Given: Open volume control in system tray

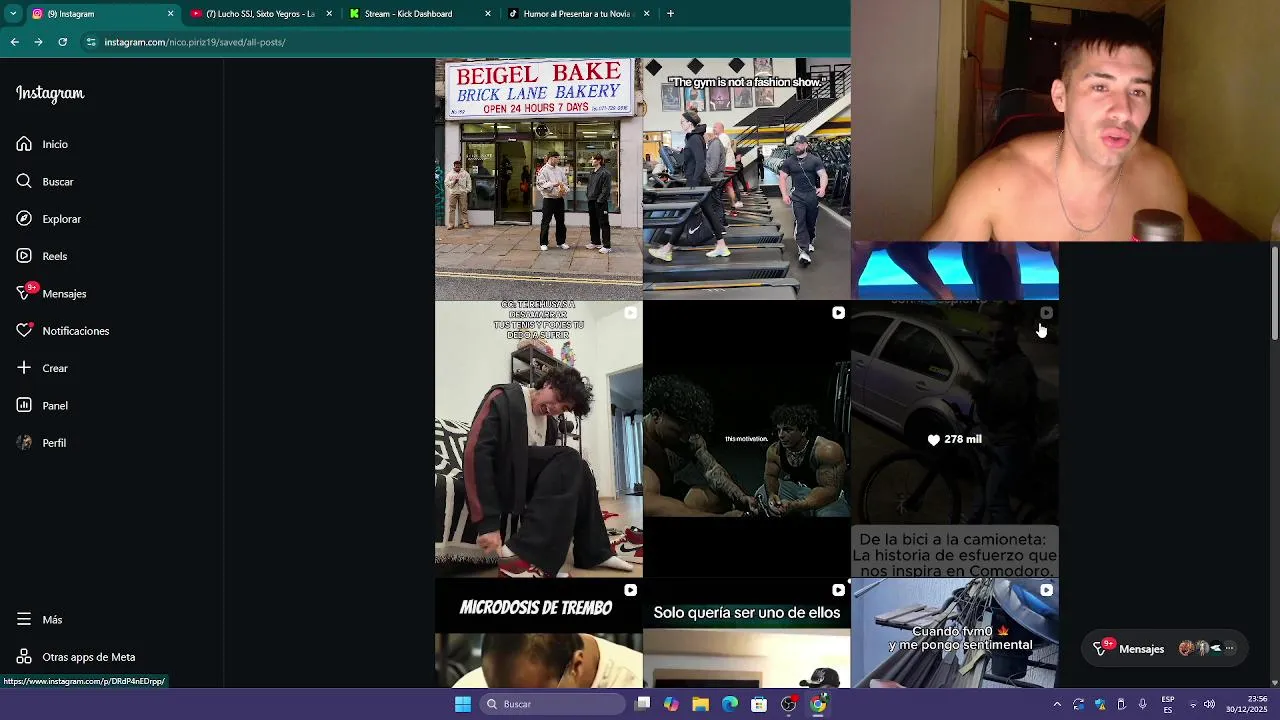Looking at the screenshot, I should 1209,704.
